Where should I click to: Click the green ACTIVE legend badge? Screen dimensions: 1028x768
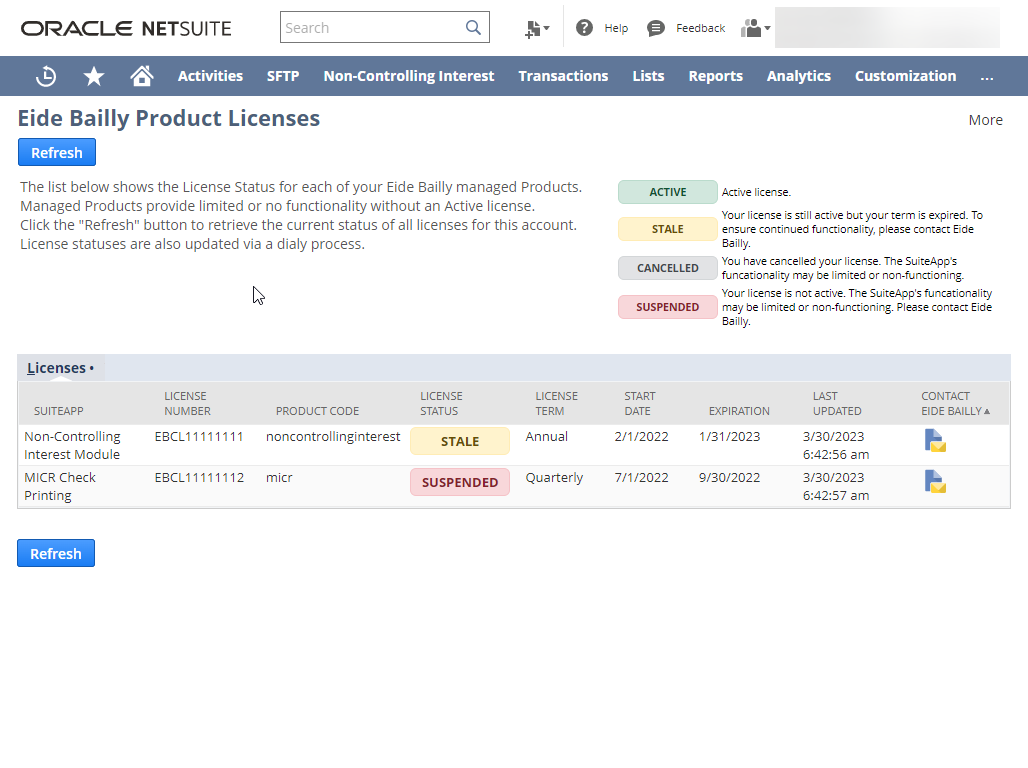coord(667,192)
